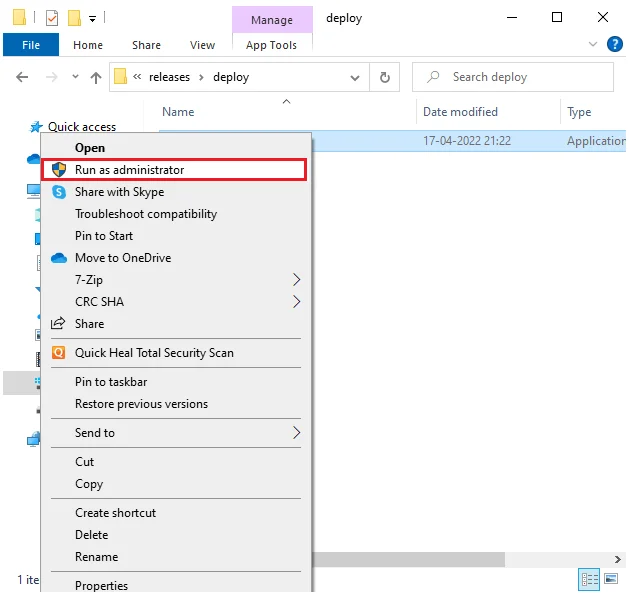Click the horizontal scrollbar thumb
Viewport: 629px width, 594px height.
(x=408, y=560)
